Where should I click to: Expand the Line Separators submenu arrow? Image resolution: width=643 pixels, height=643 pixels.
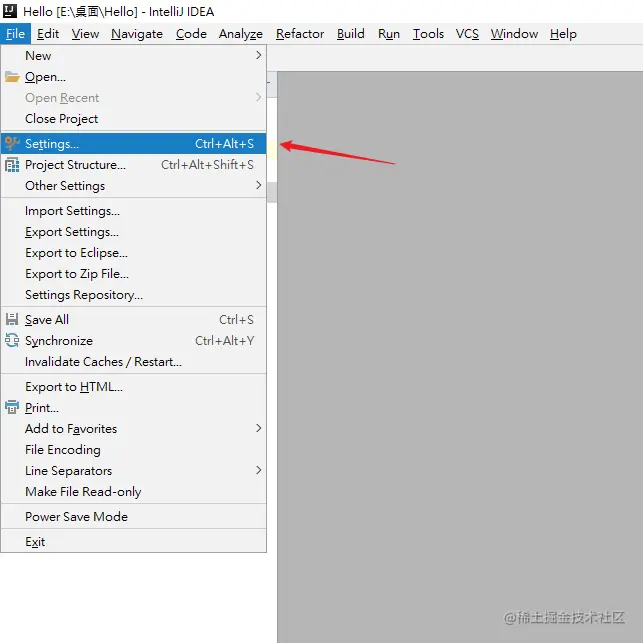tap(258, 470)
